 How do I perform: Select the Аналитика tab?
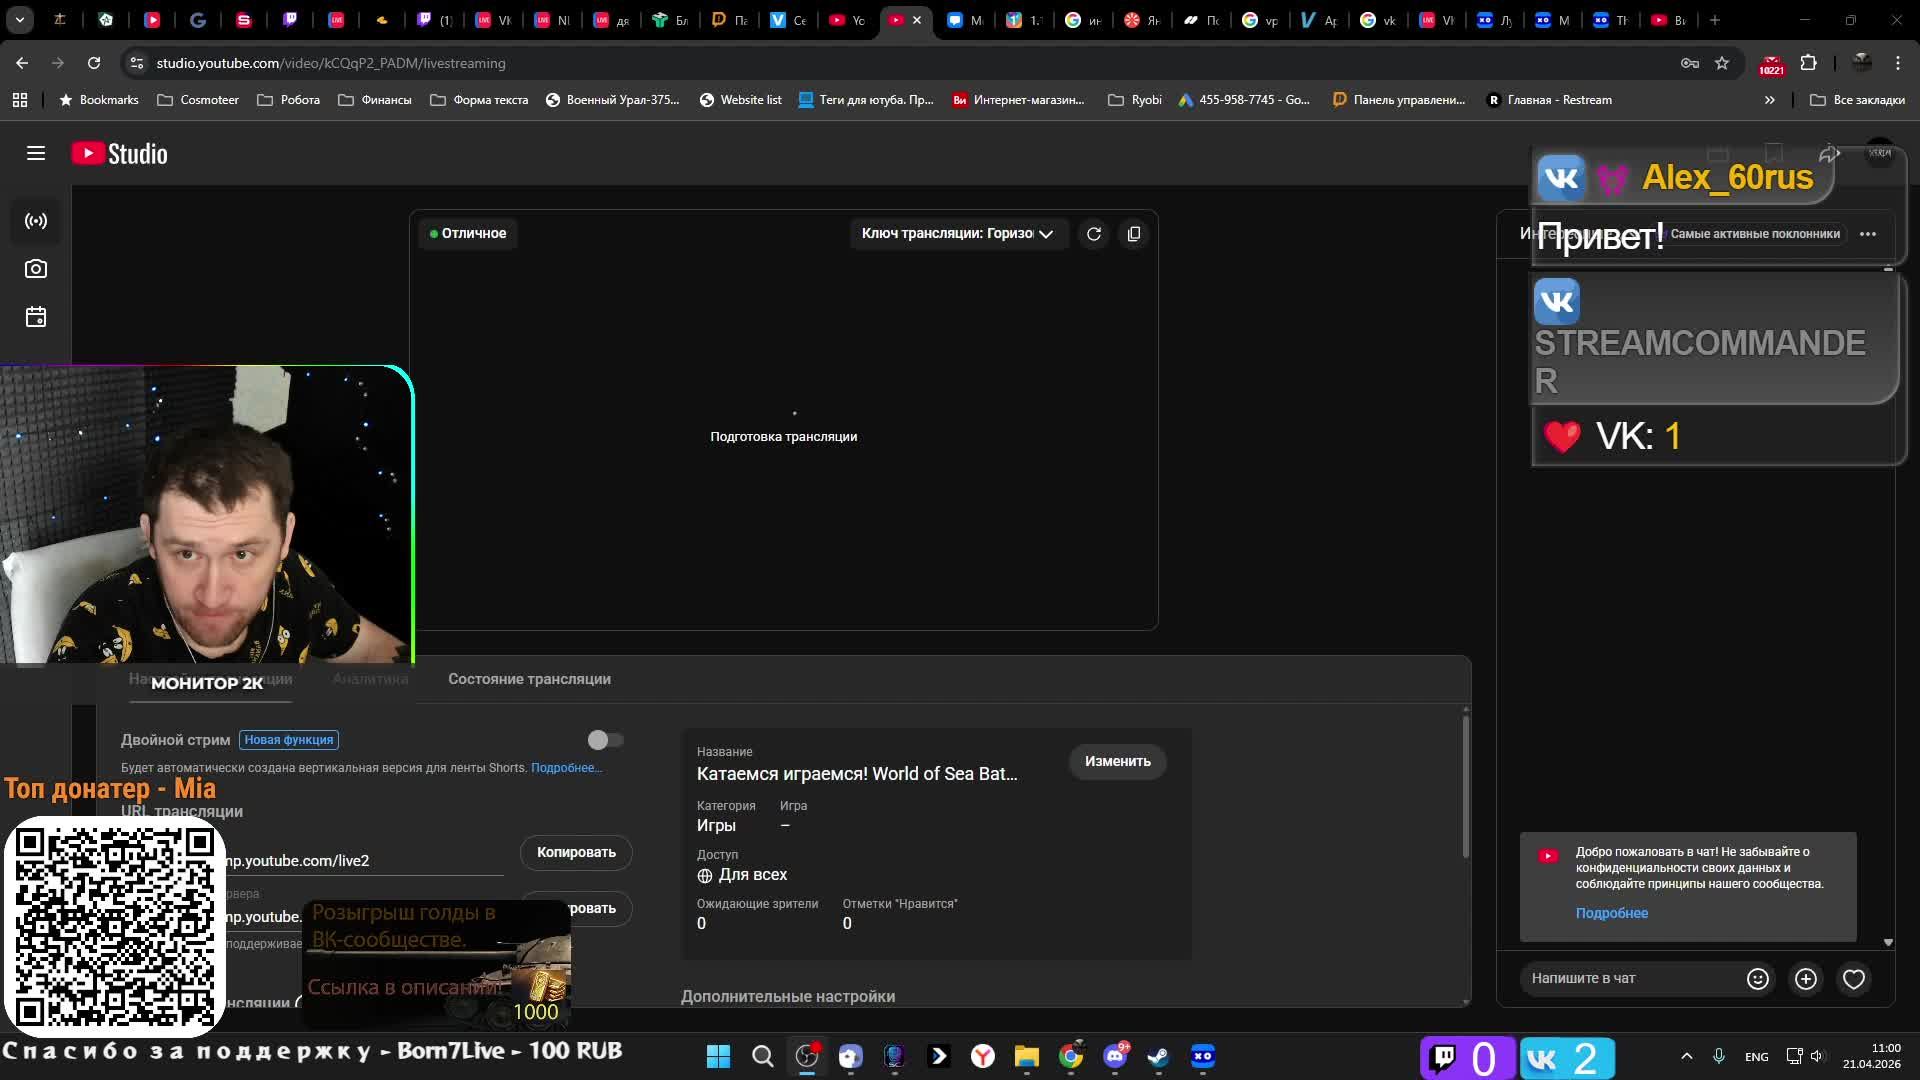point(370,679)
